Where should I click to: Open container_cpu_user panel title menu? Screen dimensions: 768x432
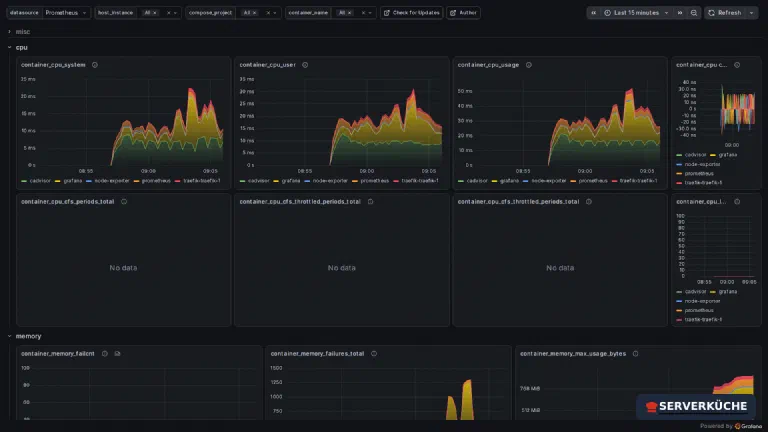tap(267, 65)
